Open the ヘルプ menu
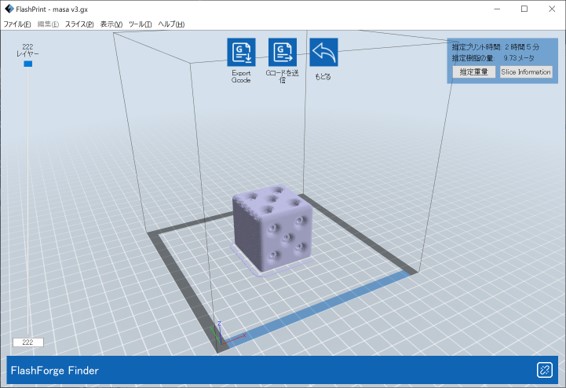Viewport: 566px width, 388px height. coord(171,24)
